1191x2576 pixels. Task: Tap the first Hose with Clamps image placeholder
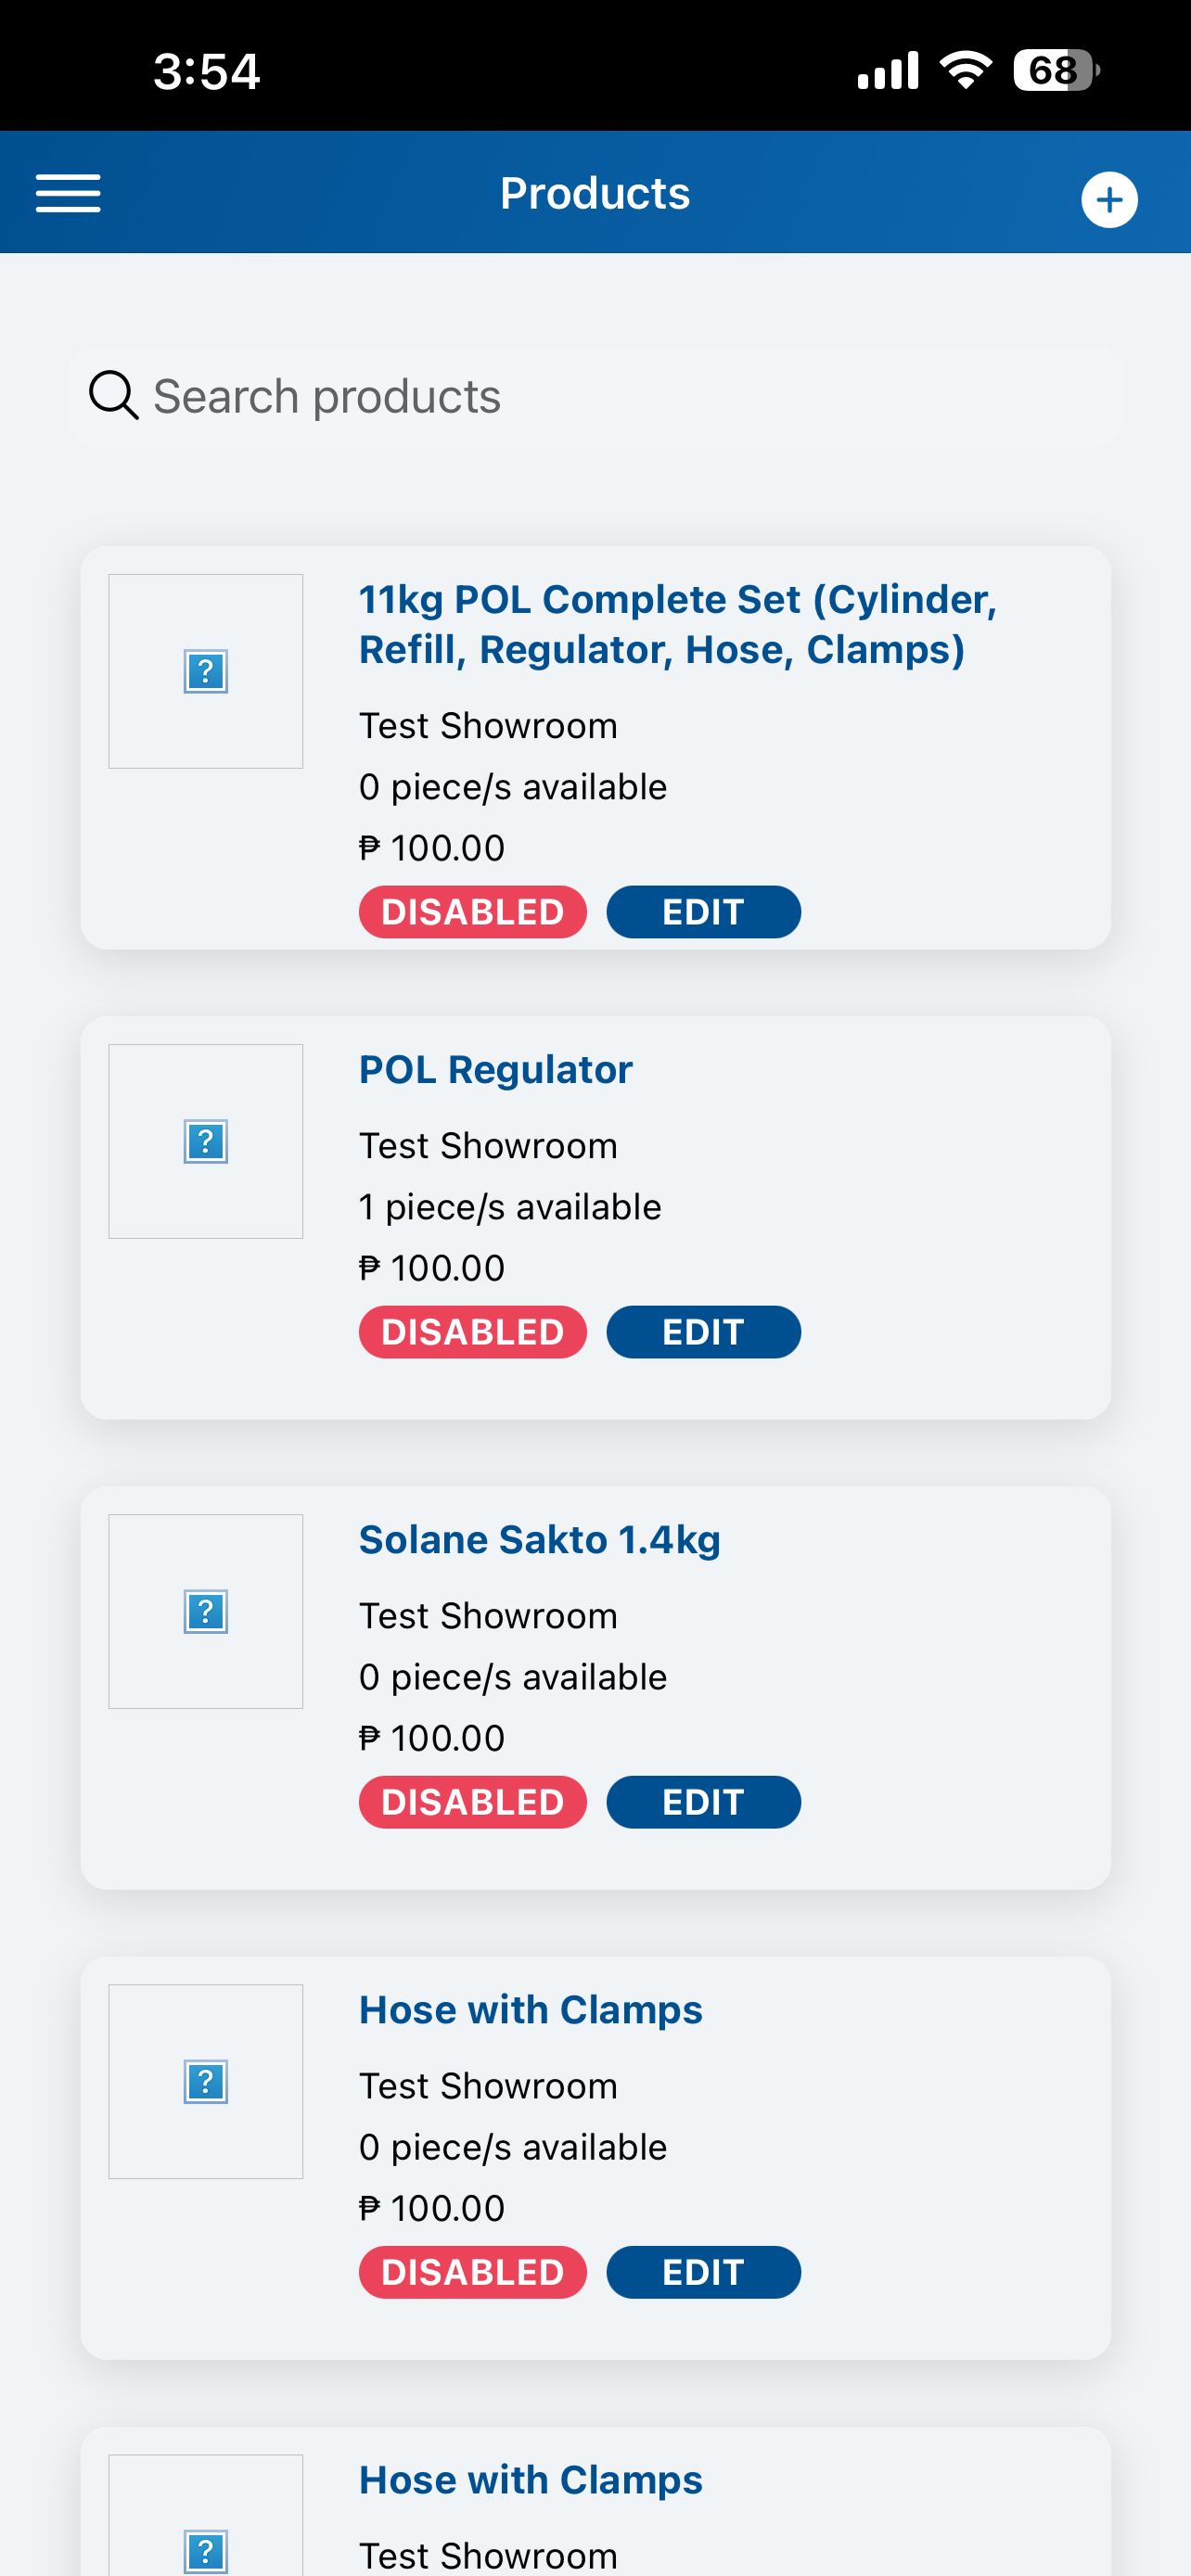[206, 2081]
